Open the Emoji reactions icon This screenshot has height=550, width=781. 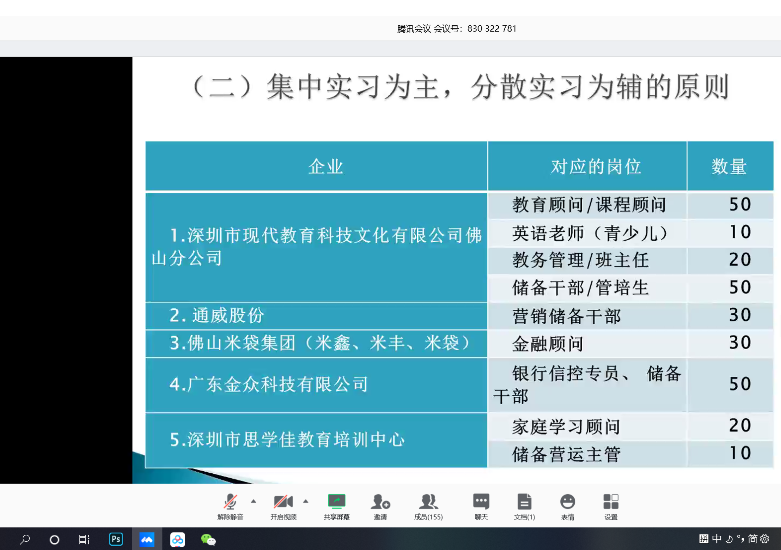[x=568, y=502]
